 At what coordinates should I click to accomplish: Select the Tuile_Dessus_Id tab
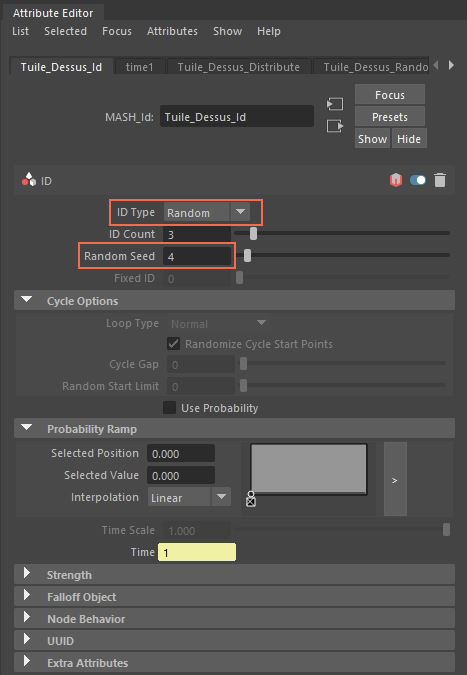[61, 67]
